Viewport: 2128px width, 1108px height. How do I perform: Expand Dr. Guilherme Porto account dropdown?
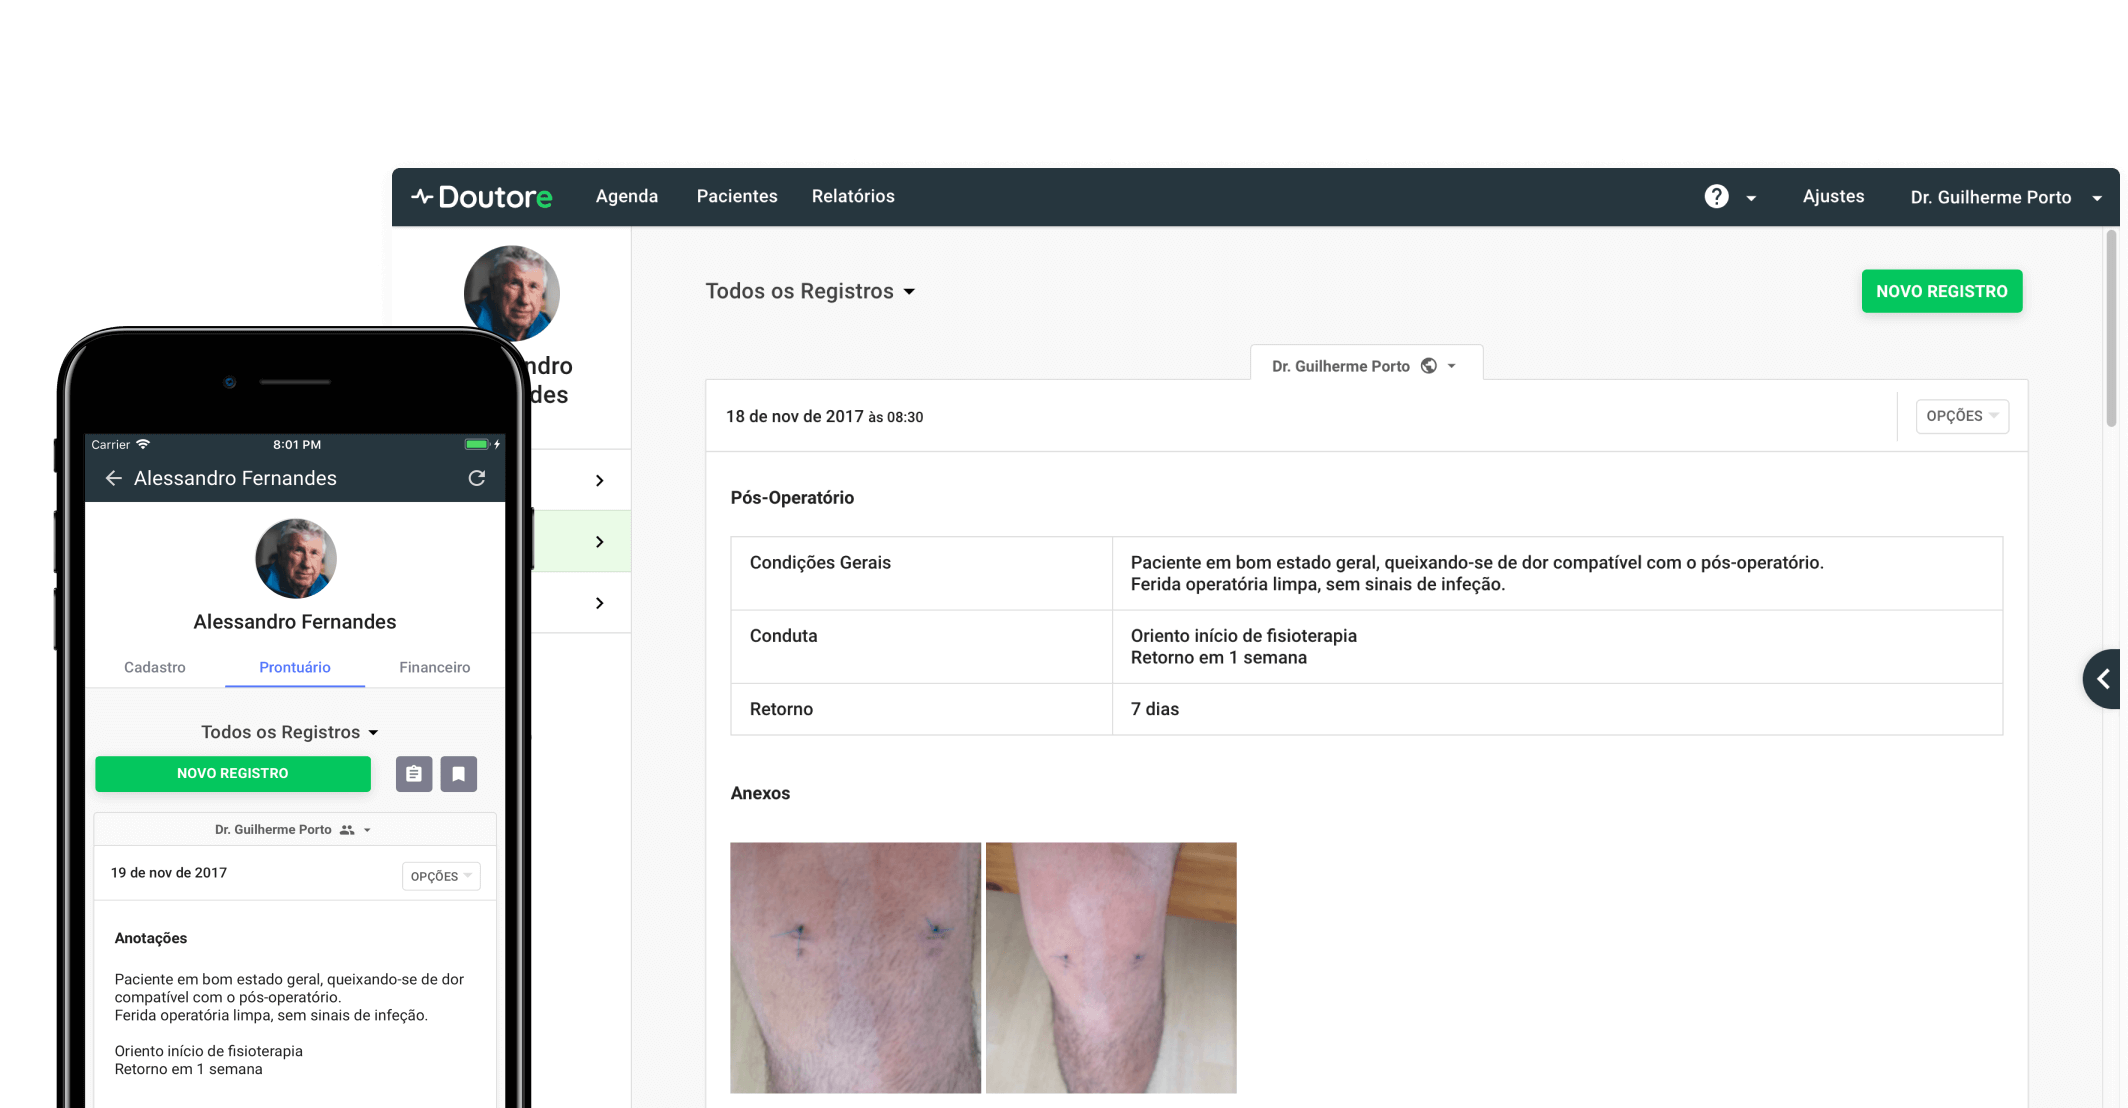(2005, 198)
